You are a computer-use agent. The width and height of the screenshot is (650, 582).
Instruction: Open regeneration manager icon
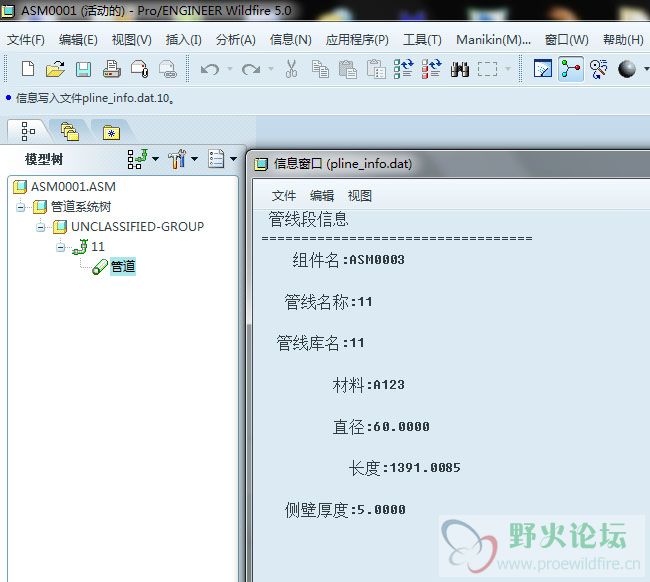tap(432, 69)
